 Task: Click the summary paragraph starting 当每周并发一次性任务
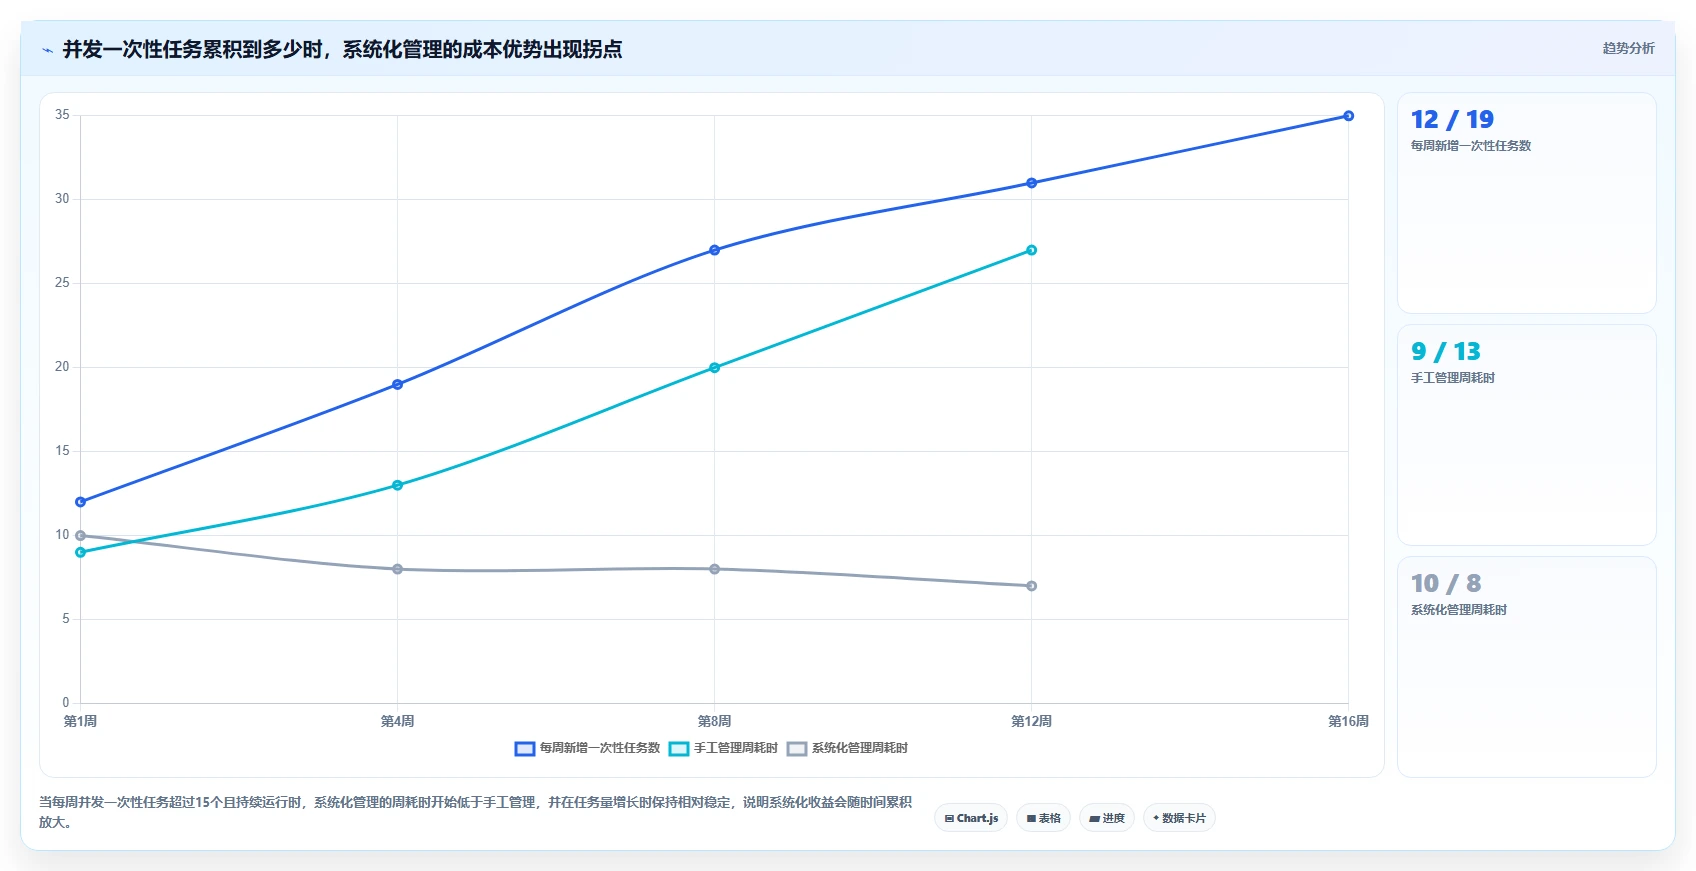(x=476, y=812)
